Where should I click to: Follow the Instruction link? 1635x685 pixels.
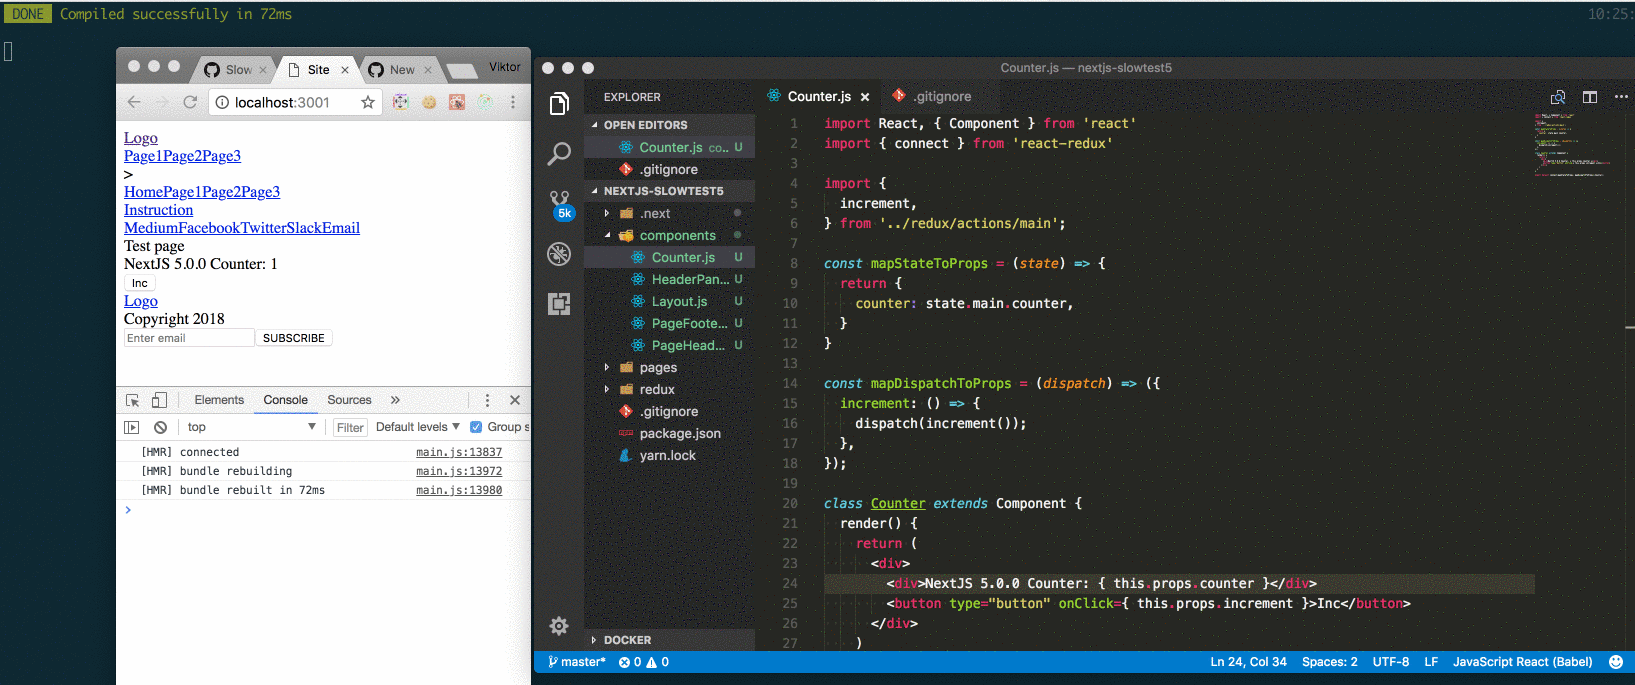click(x=158, y=210)
